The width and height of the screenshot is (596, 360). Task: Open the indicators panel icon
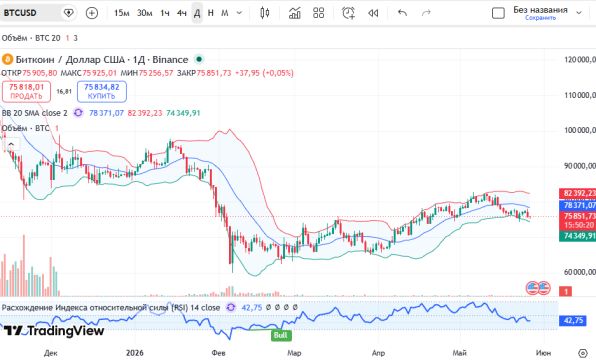pos(295,13)
